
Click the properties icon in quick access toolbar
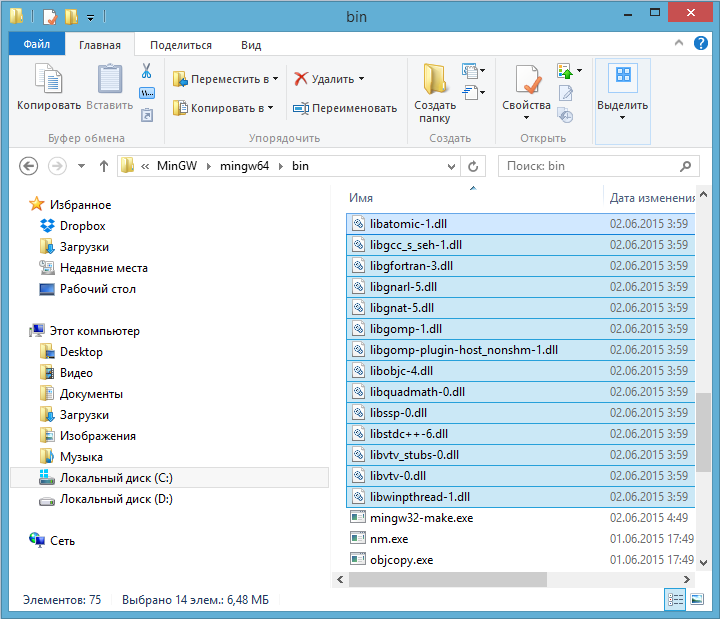pos(50,17)
